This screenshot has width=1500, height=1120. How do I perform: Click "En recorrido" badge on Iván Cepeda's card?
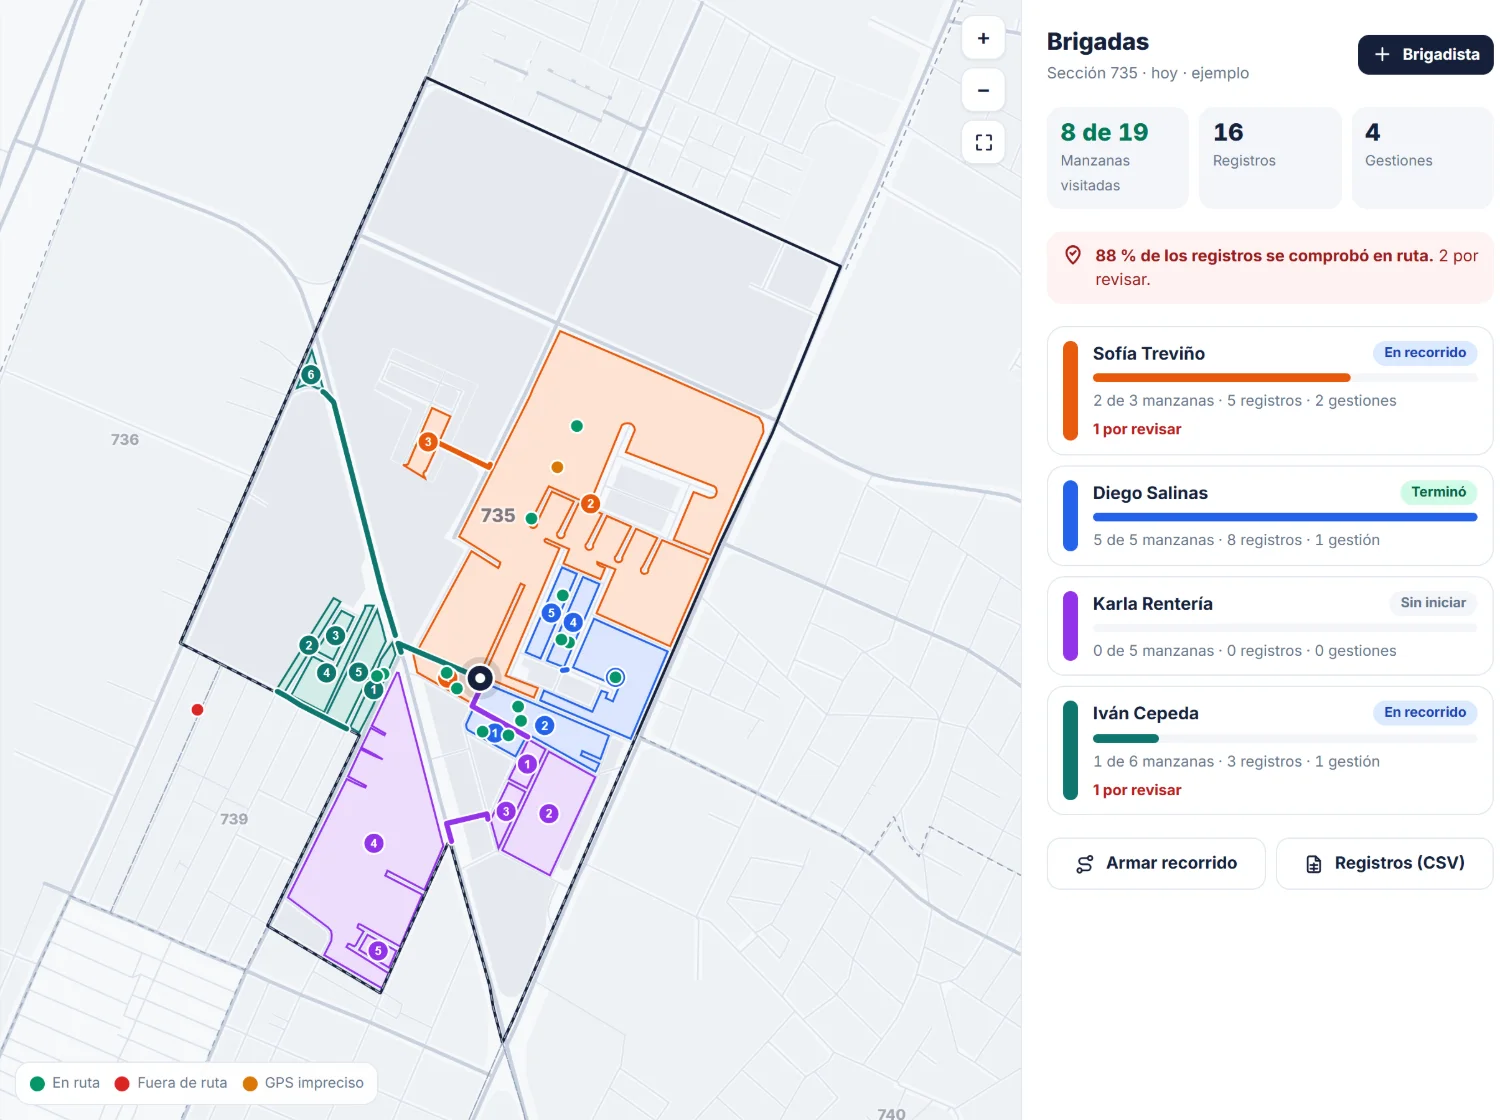1425,713
